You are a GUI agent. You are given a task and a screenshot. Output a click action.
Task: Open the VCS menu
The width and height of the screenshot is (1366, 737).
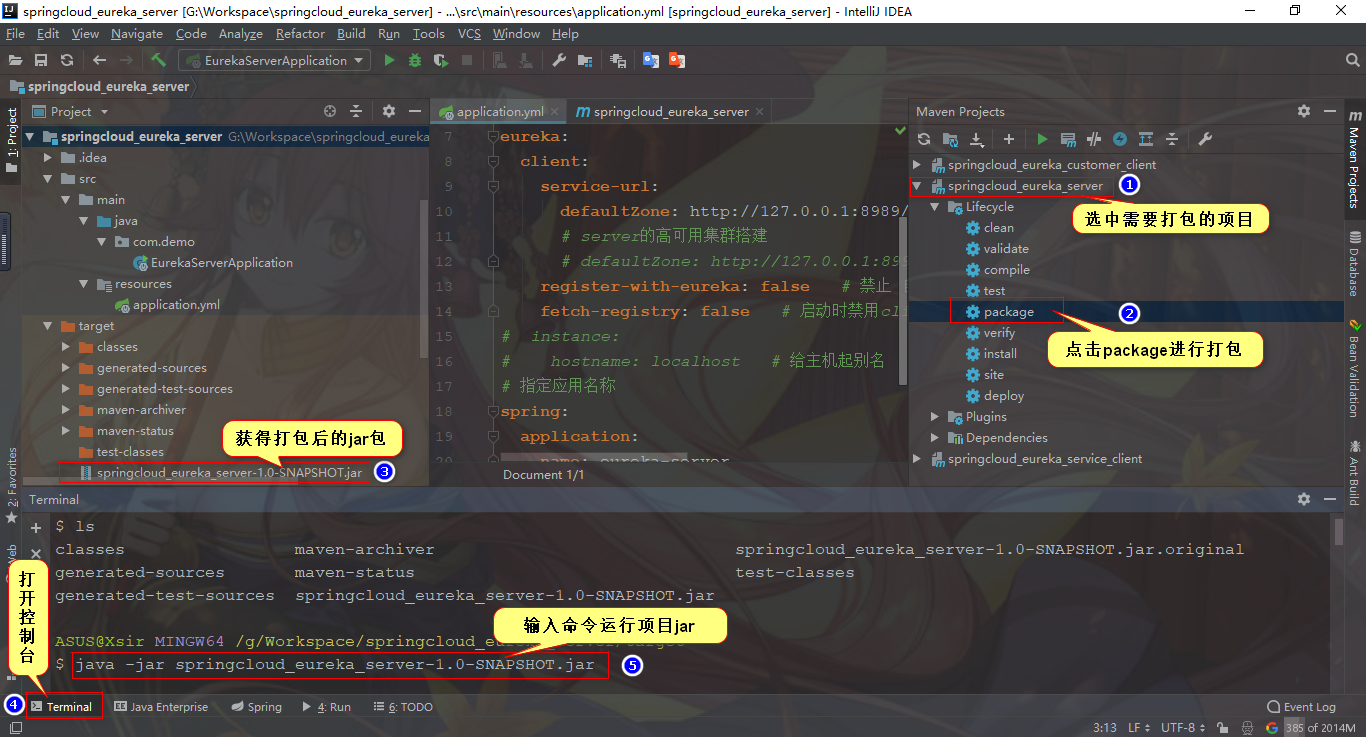click(469, 33)
